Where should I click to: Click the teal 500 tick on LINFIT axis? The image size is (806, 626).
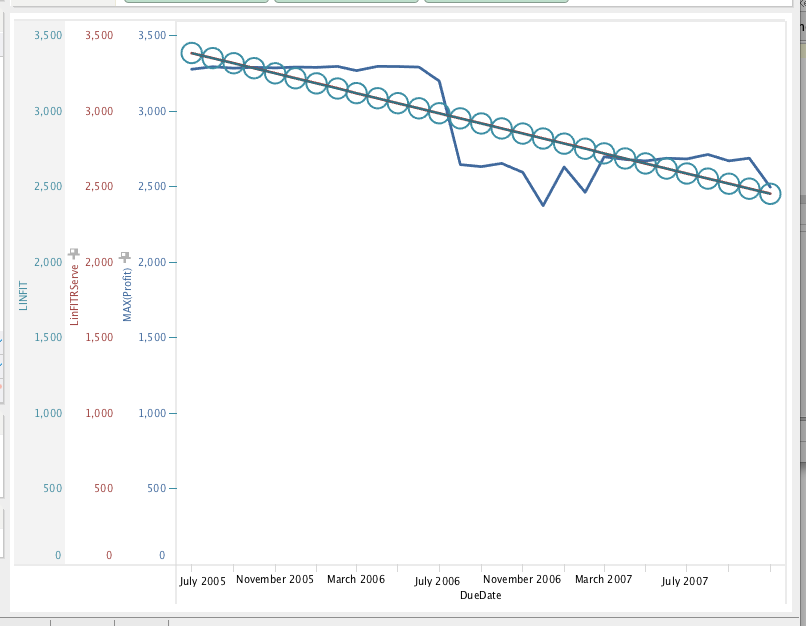(x=52, y=488)
